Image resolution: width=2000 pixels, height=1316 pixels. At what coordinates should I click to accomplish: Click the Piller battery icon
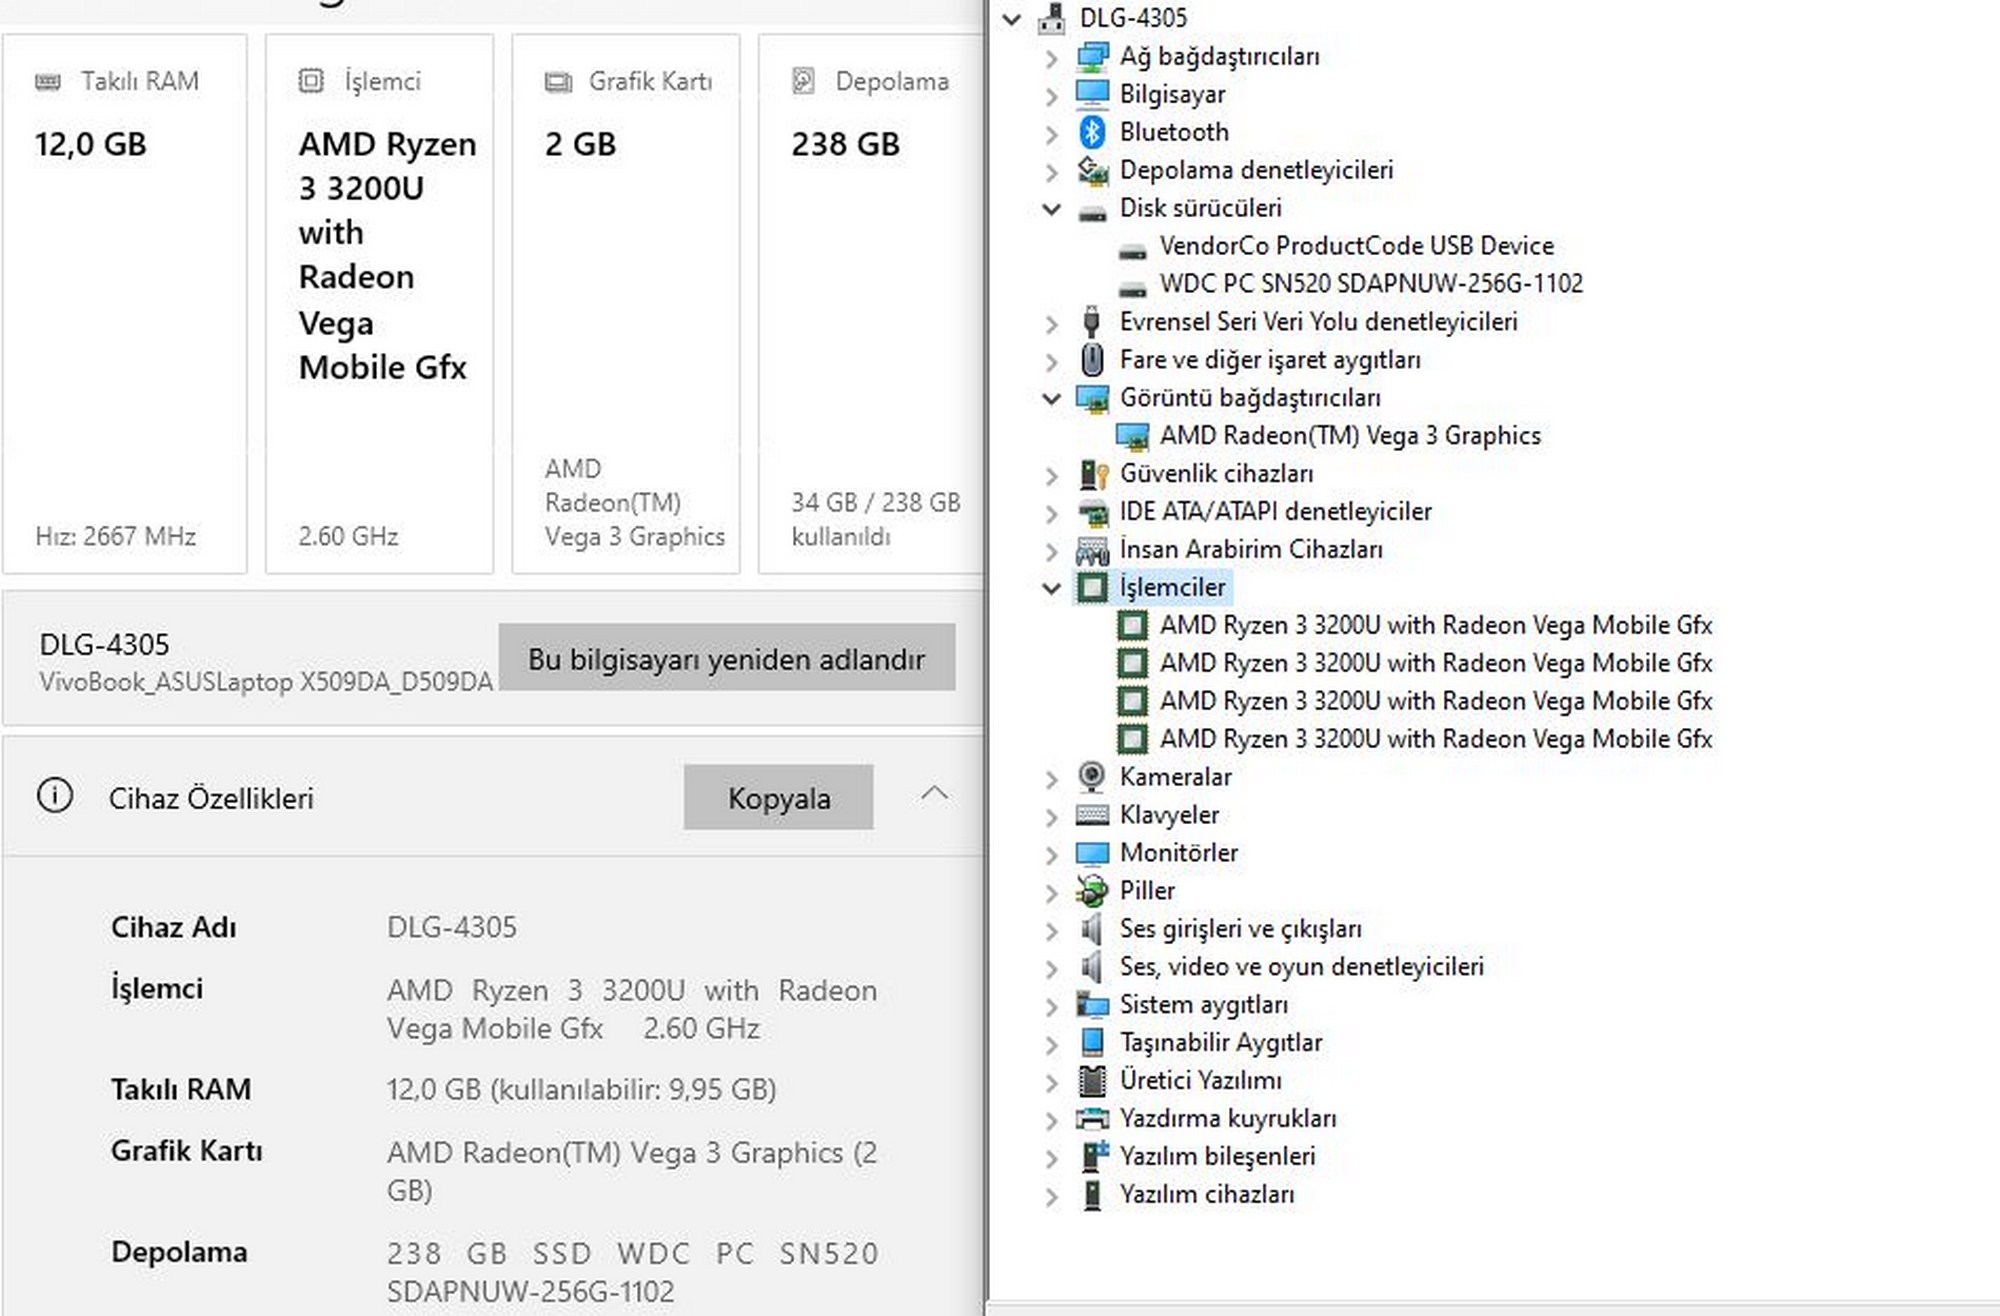(1092, 890)
